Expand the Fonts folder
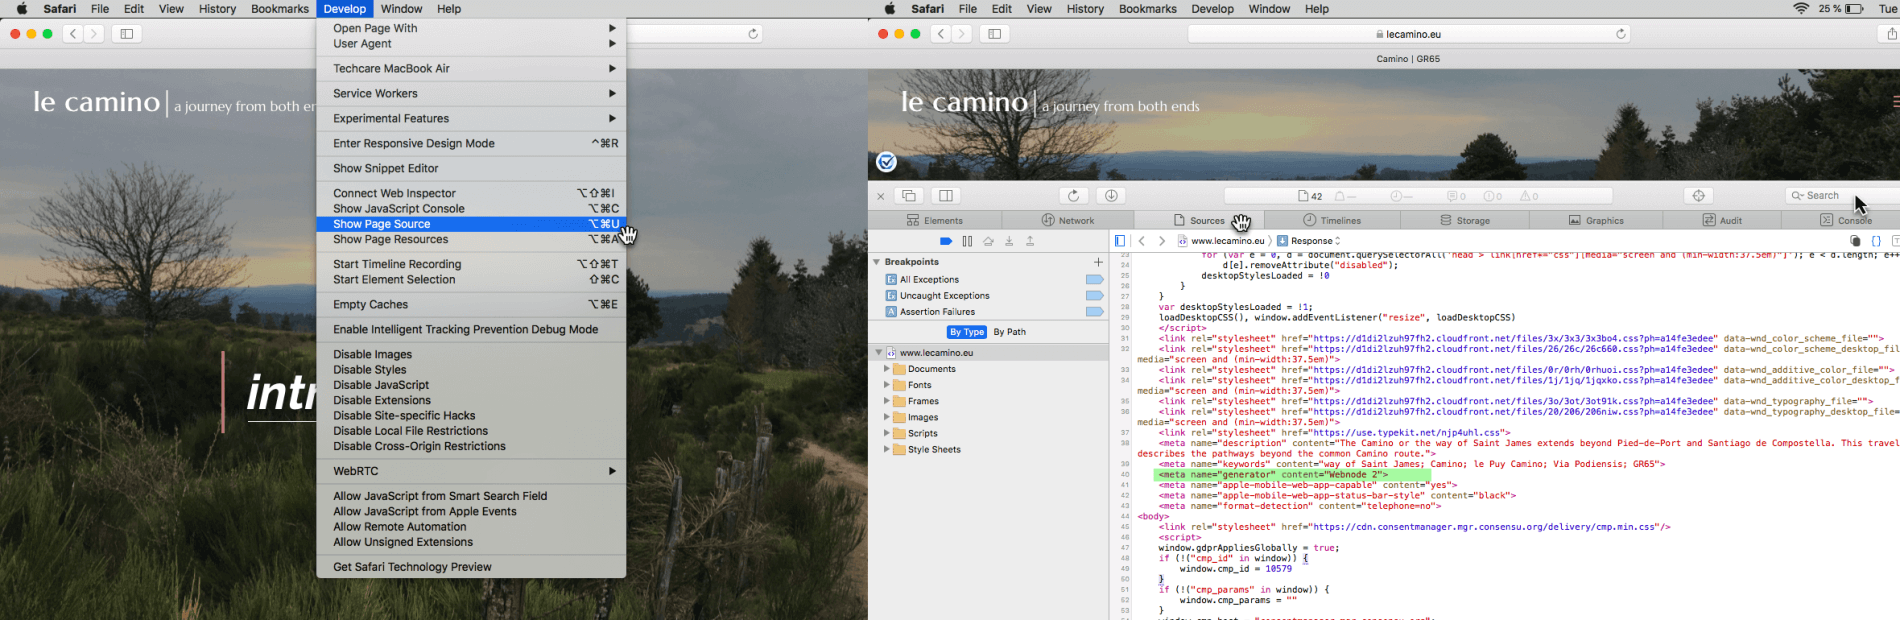The width and height of the screenshot is (1900, 620). click(886, 385)
